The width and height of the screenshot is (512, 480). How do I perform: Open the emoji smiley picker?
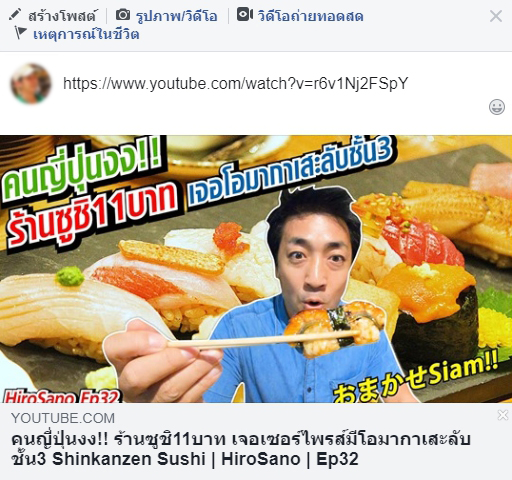(497, 107)
